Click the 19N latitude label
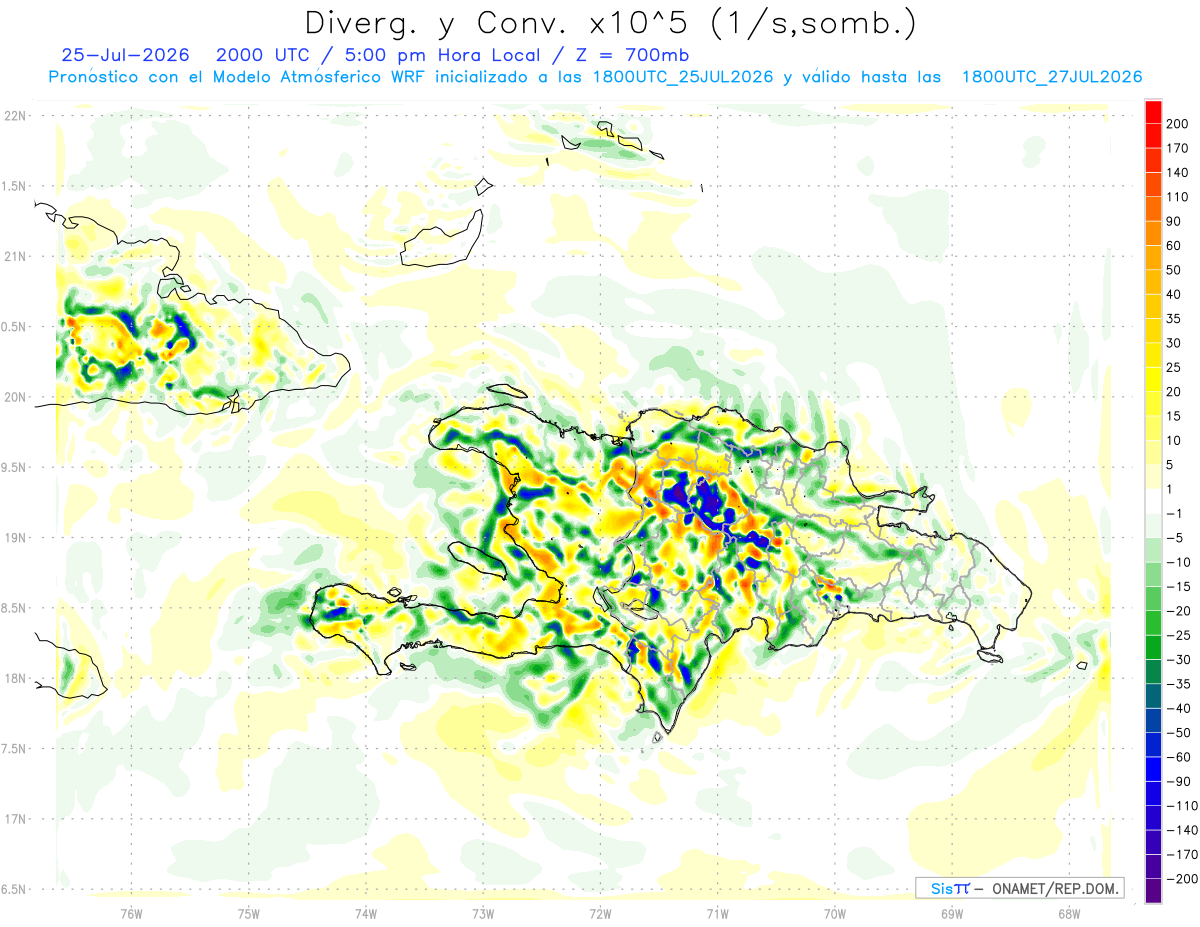The image size is (1200, 927). pyautogui.click(x=14, y=537)
